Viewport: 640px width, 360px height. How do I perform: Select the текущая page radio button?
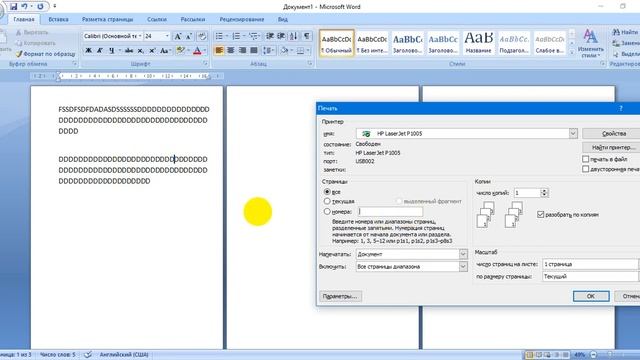[x=327, y=201]
